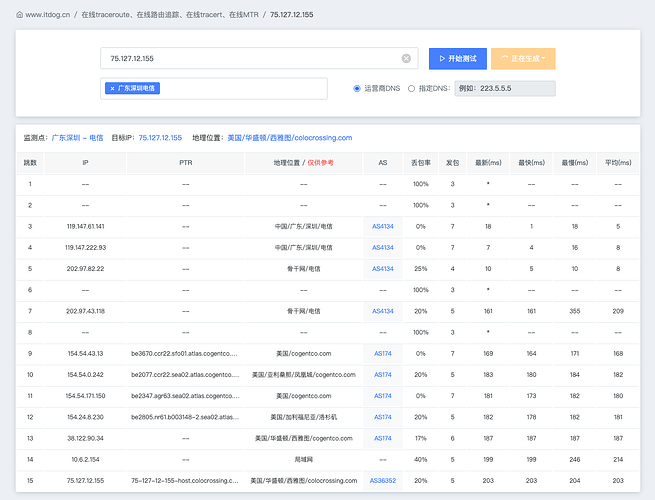Open the 正在生成 dropdown button
This screenshot has width=655, height=500.
pyautogui.click(x=523, y=58)
